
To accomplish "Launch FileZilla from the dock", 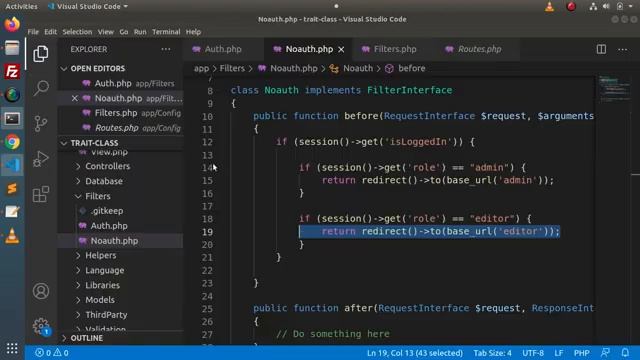I will click(x=12, y=71).
